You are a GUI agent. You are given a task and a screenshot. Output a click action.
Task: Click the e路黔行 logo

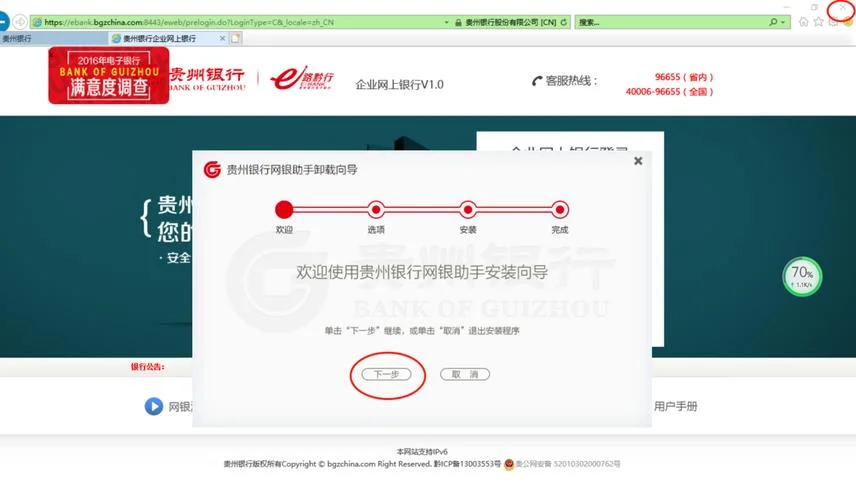click(302, 78)
